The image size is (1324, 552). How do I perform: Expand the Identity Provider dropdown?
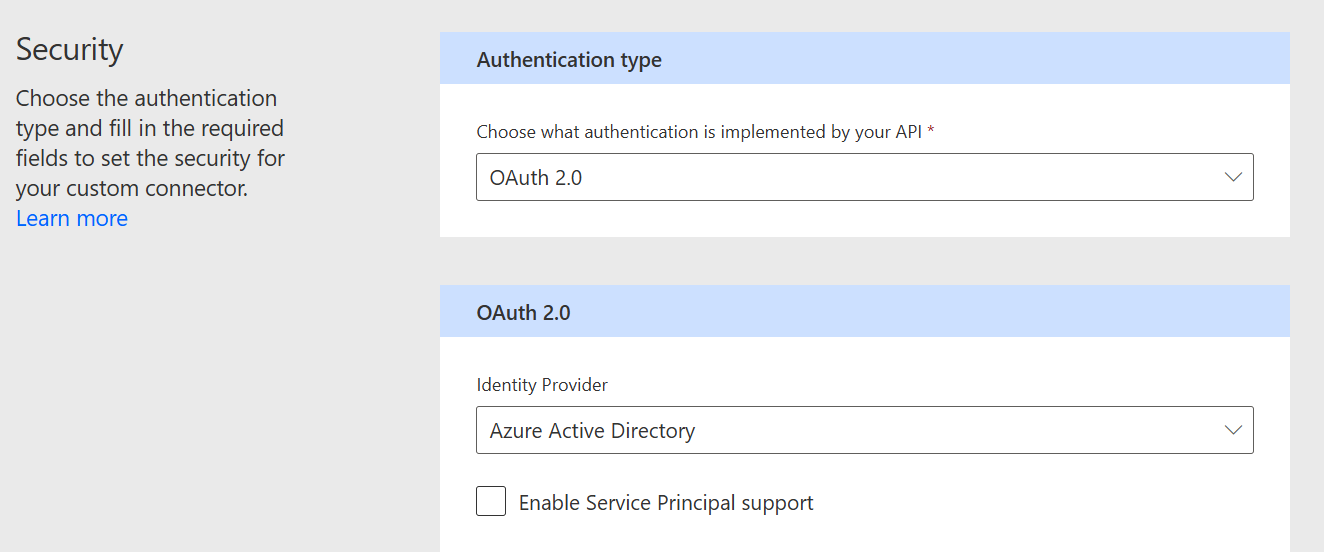pyautogui.click(x=864, y=430)
